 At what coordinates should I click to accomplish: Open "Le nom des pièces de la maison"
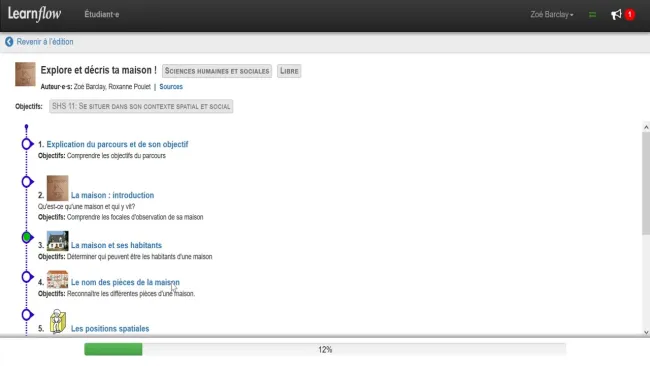point(125,282)
